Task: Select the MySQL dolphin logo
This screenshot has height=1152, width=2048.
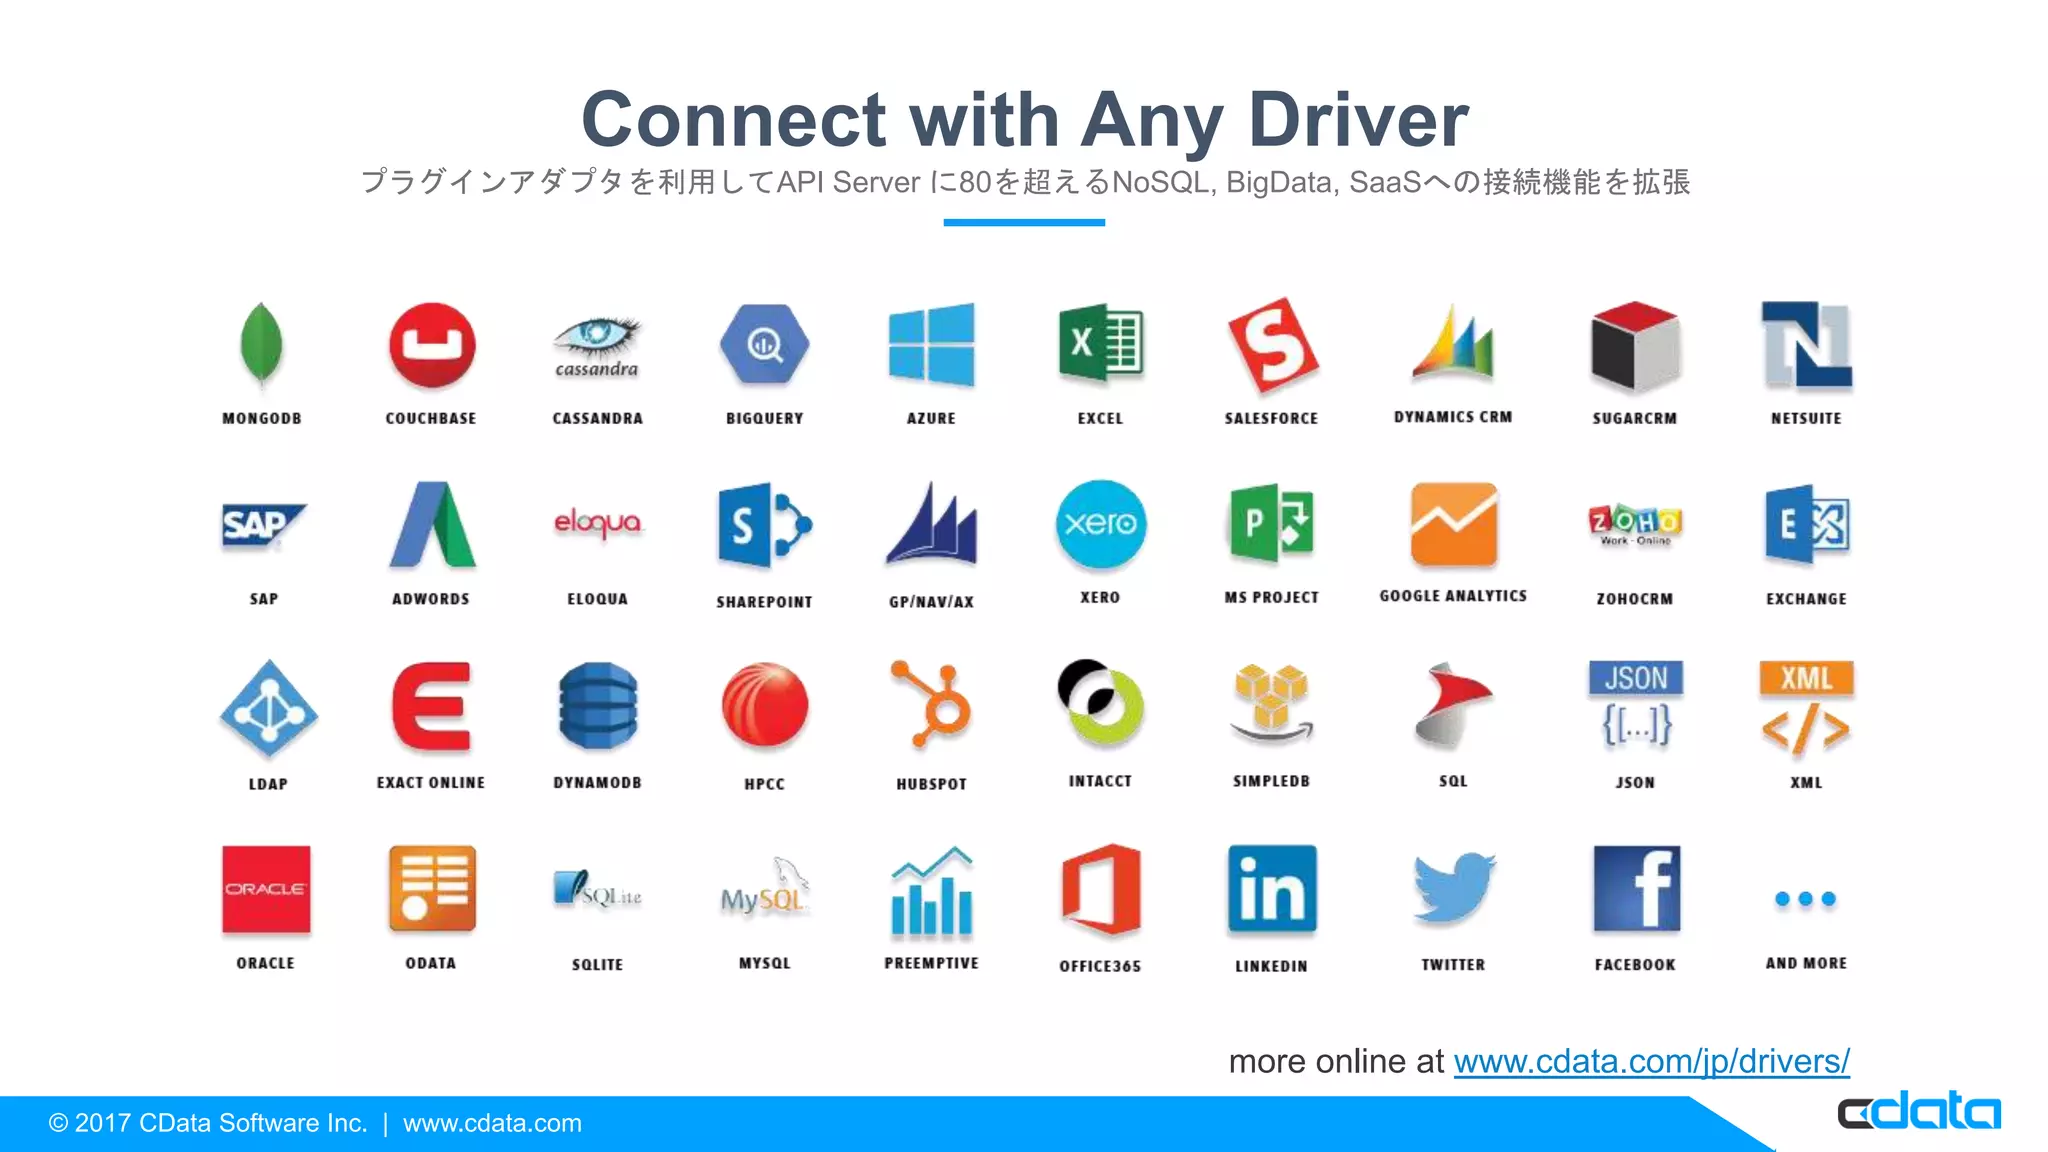Action: point(765,888)
